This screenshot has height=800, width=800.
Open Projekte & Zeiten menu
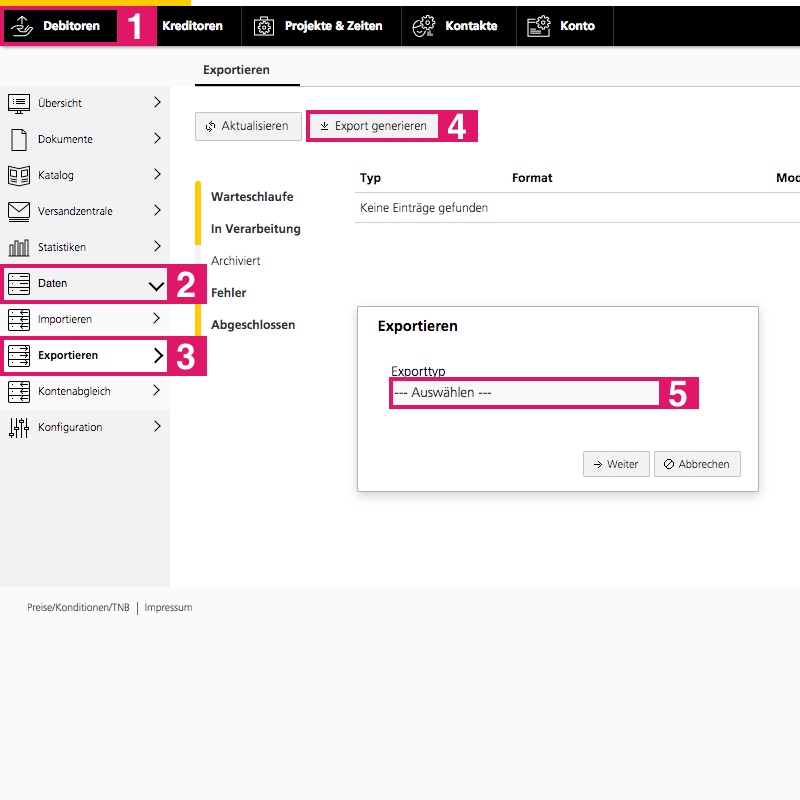pyautogui.click(x=320, y=26)
